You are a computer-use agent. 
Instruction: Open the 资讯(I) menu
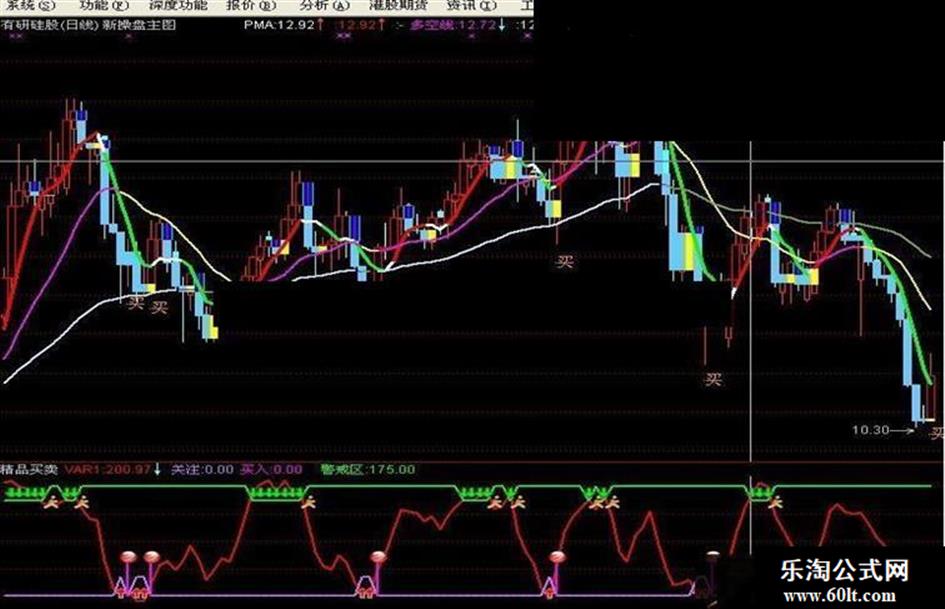(471, 5)
